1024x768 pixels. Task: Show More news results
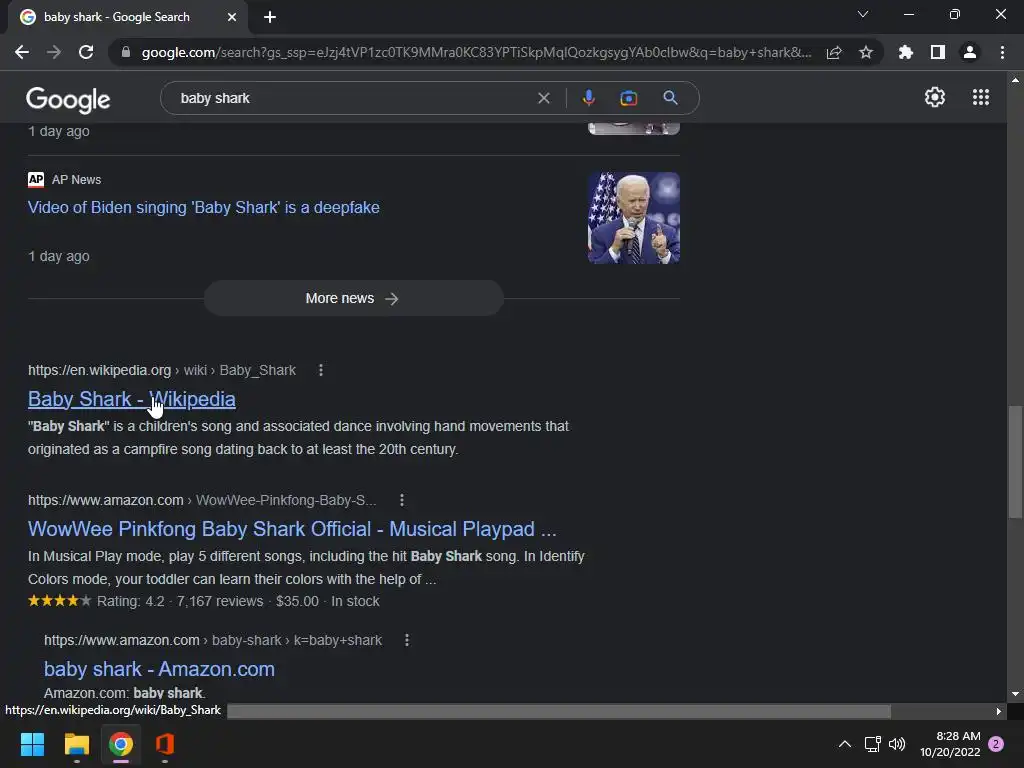(353, 298)
